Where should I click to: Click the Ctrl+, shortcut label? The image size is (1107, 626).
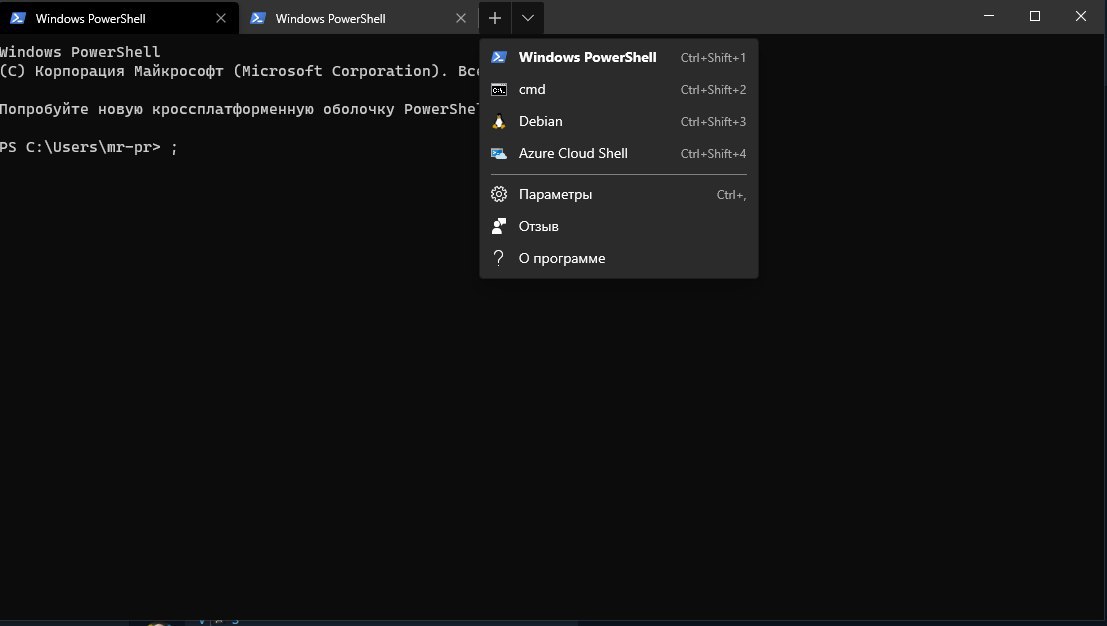(x=731, y=195)
